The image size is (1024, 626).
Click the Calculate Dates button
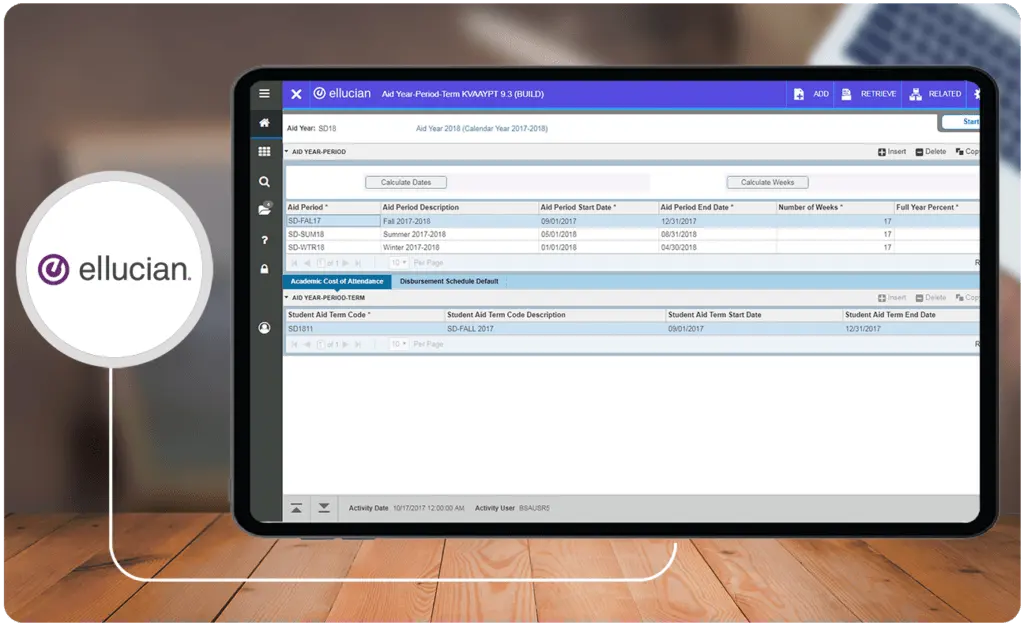[x=406, y=182]
